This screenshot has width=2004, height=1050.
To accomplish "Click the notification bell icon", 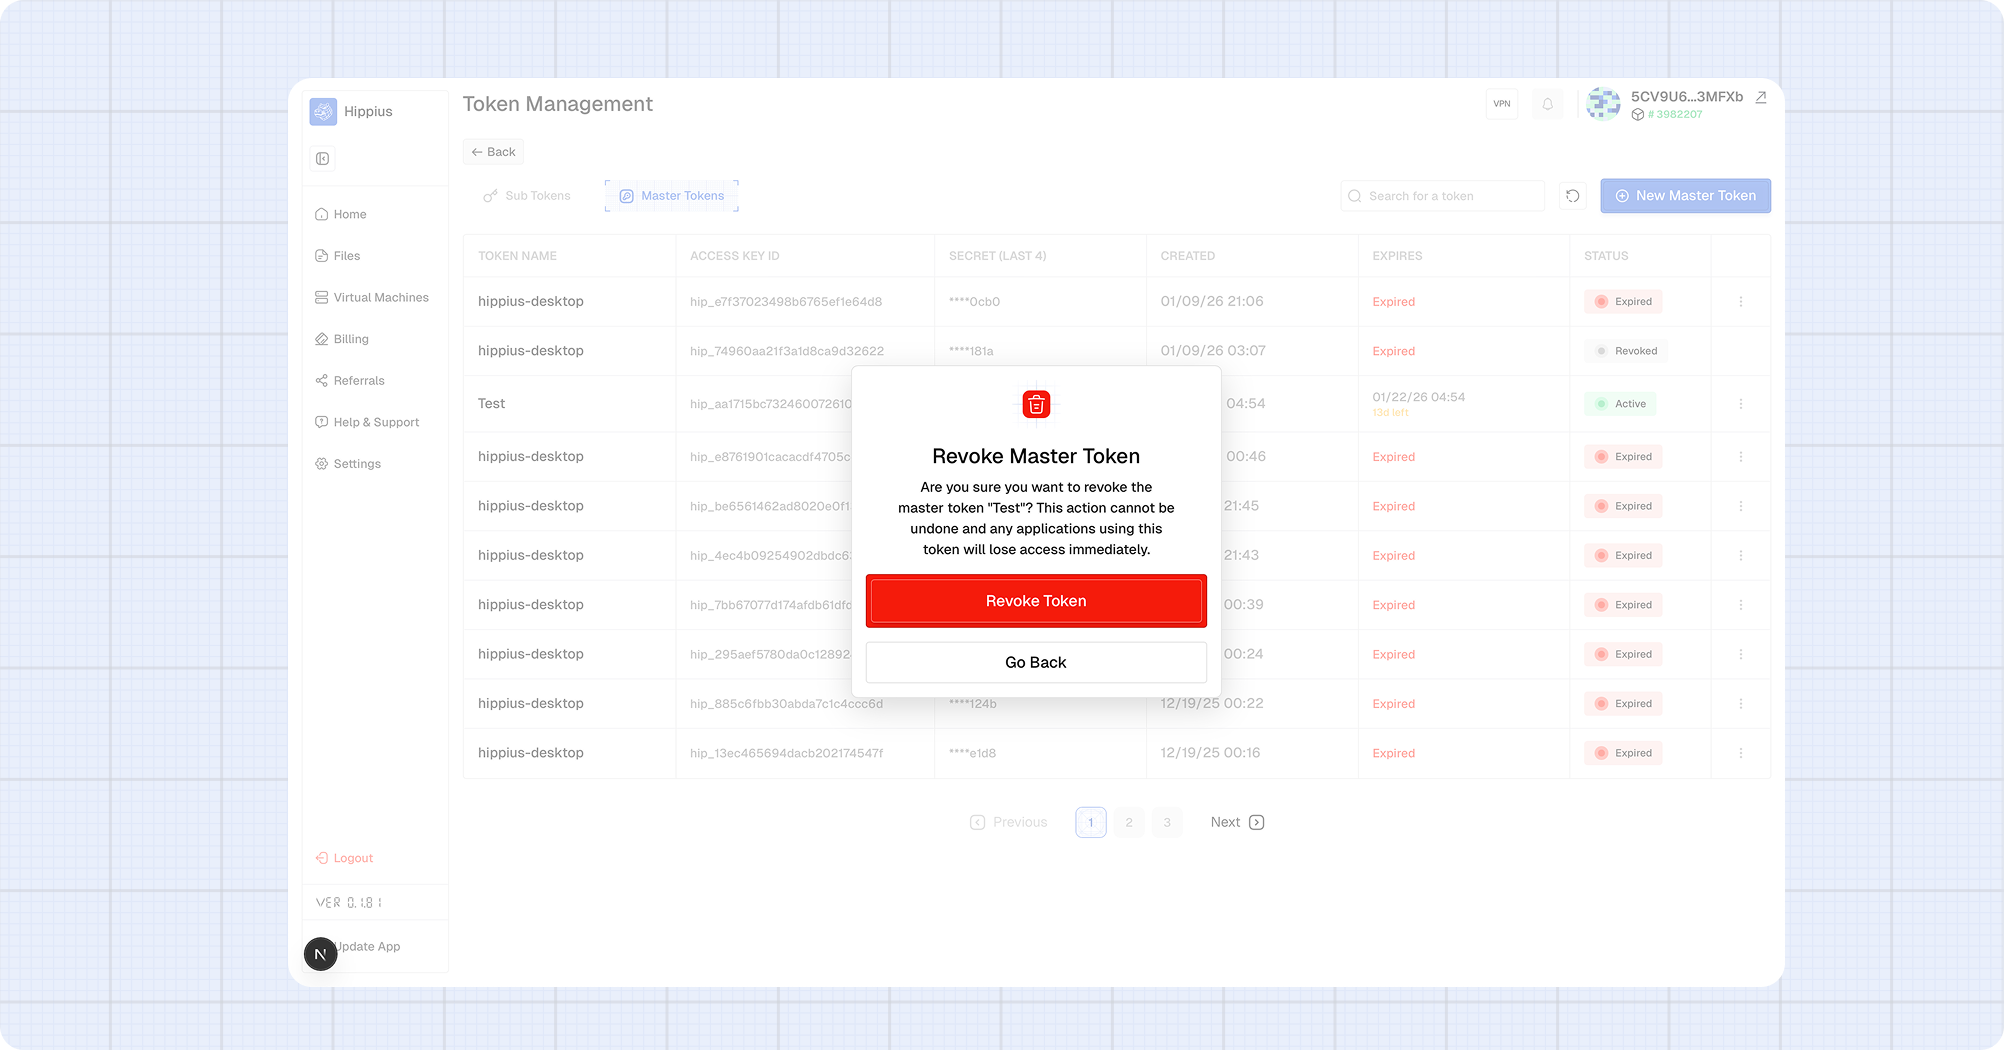I will [x=1547, y=104].
